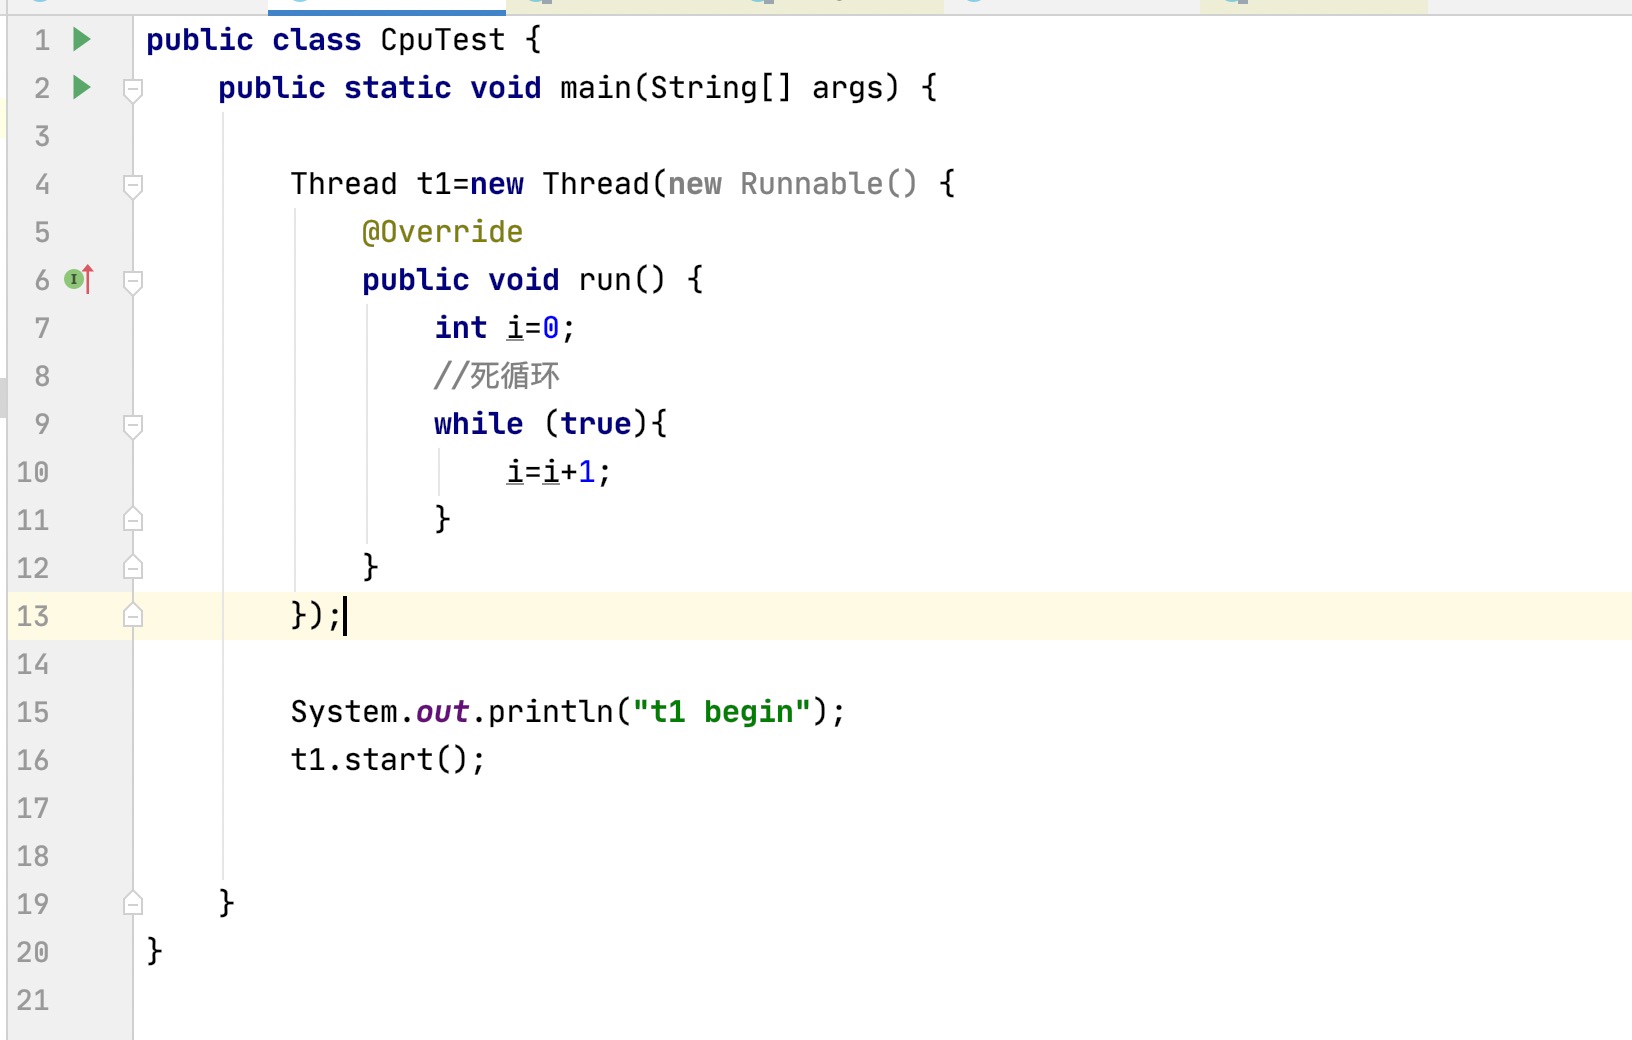Collapse the main method fold marker
Screen dimensions: 1632x1040
(x=133, y=90)
